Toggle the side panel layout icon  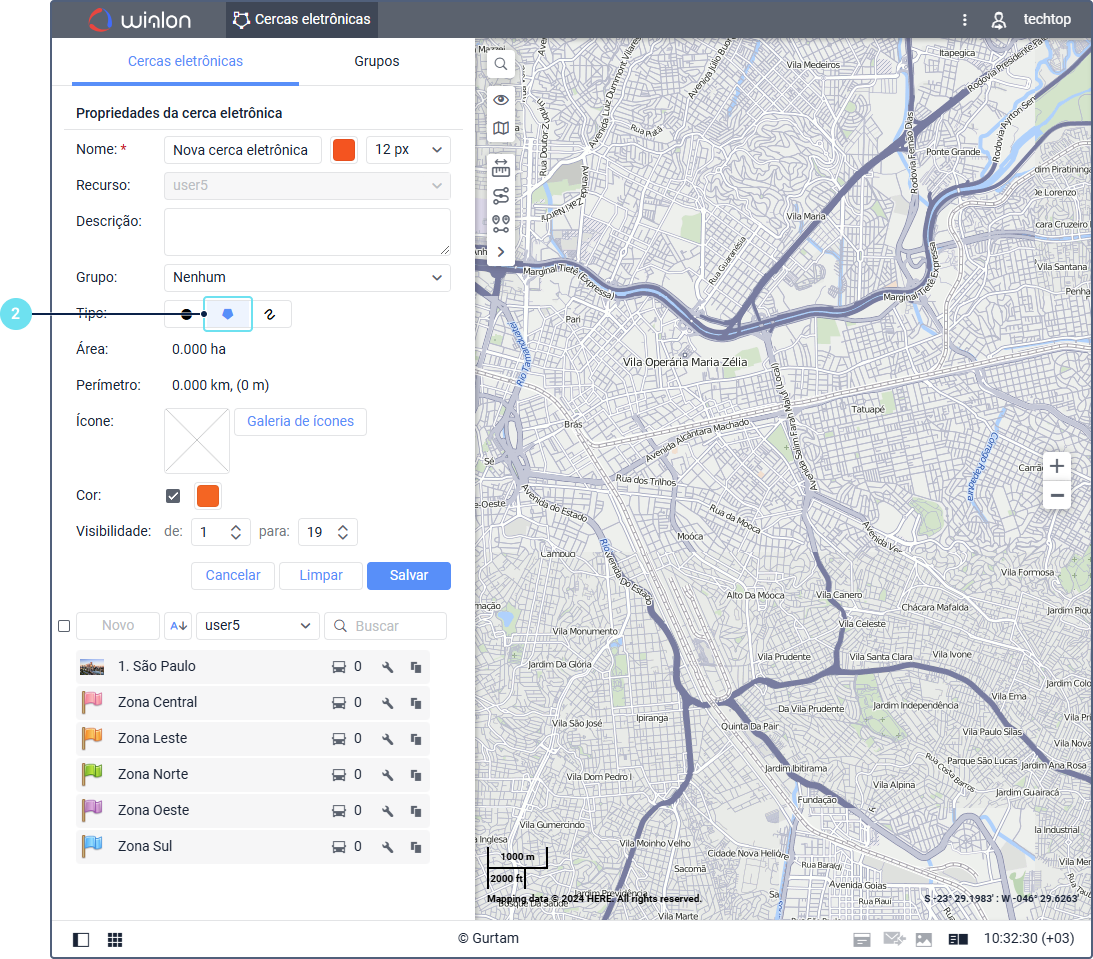click(81, 940)
